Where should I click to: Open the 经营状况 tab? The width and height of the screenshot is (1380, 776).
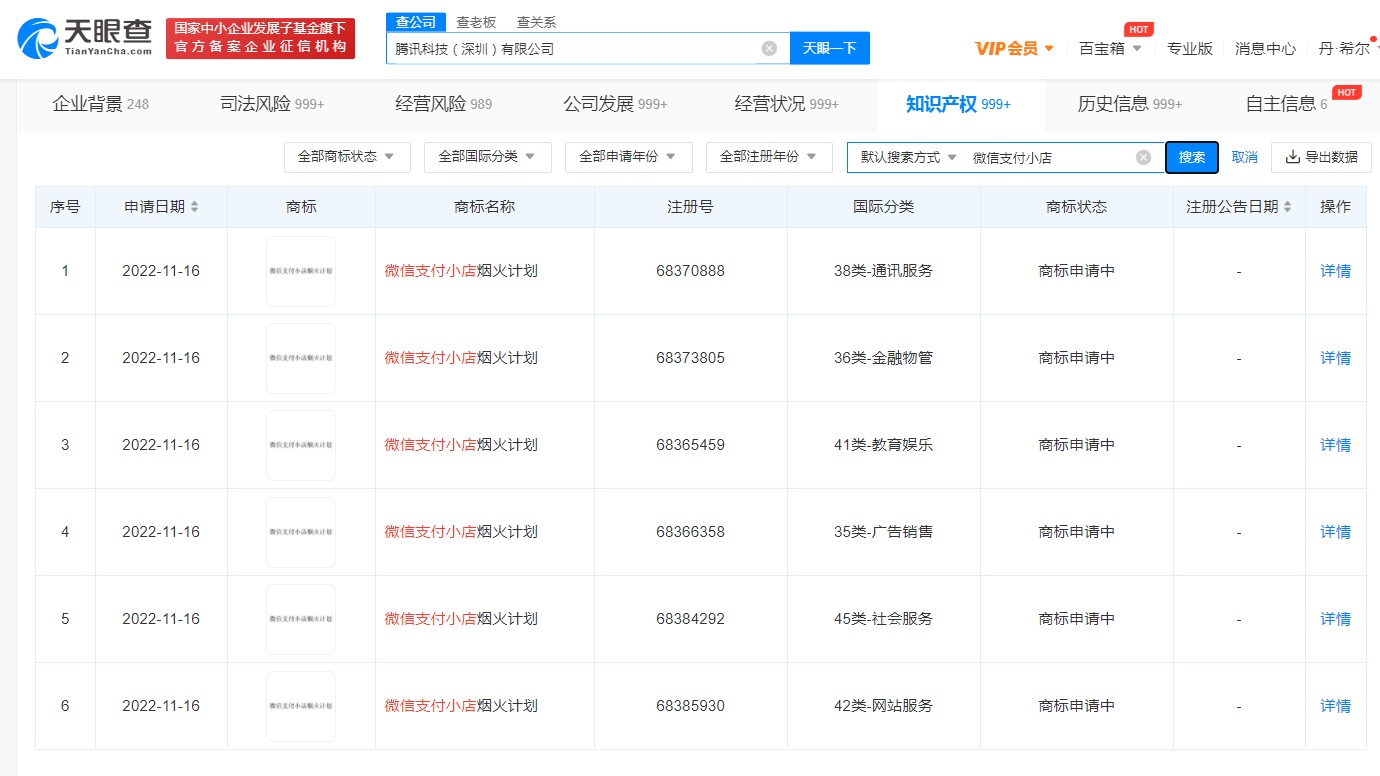[x=787, y=104]
